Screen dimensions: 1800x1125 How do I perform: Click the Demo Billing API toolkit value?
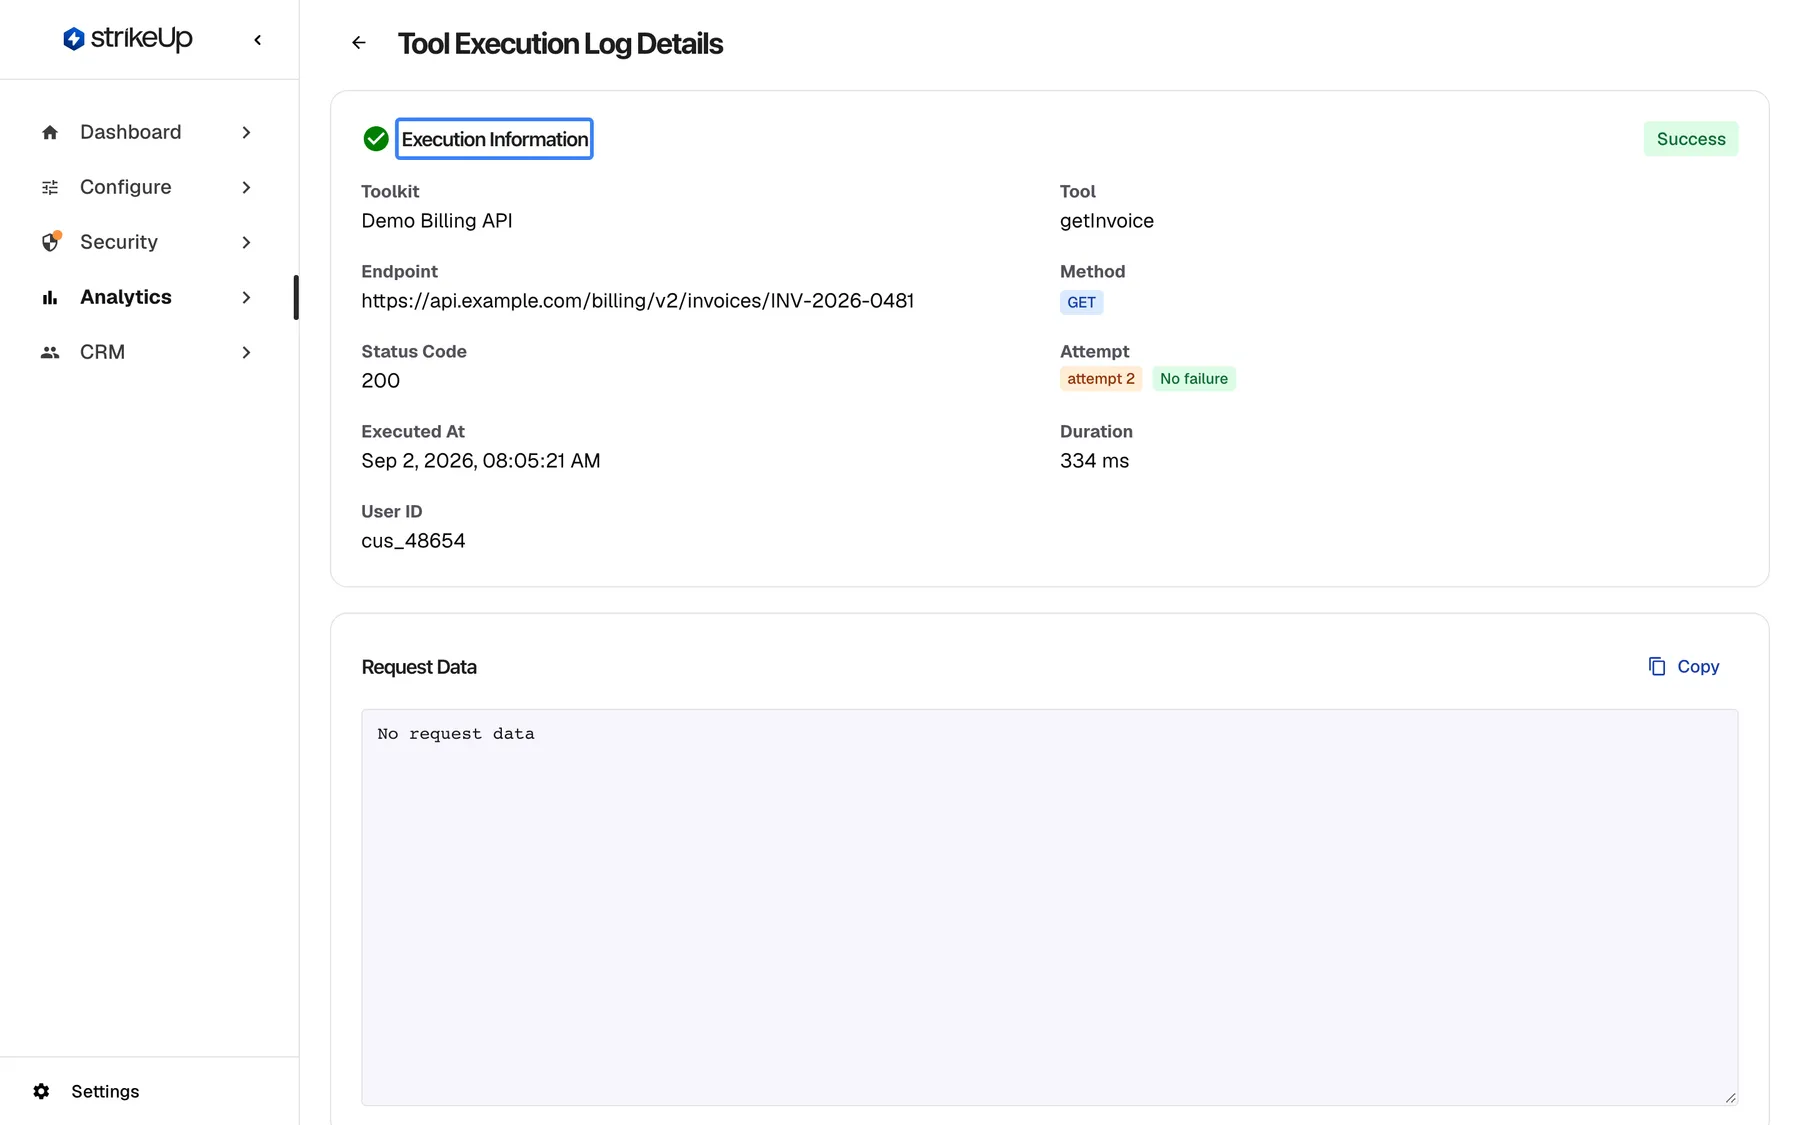[x=437, y=221]
